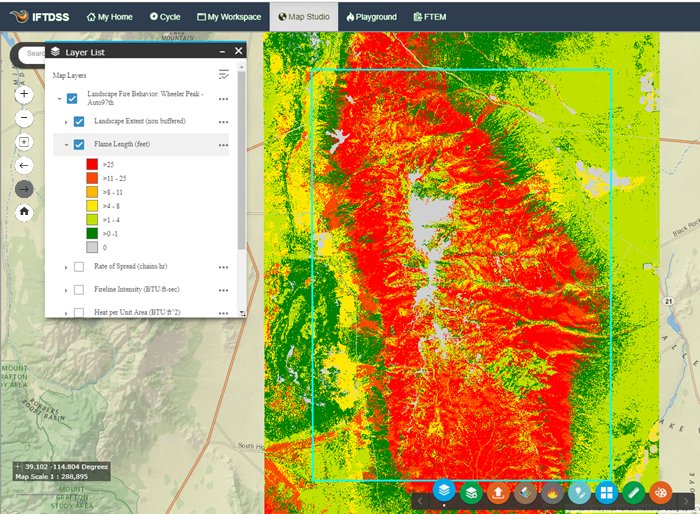Screen dimensions: 700x514
Task: Open the Layer List widget in bottom toolbar
Action: [x=443, y=492]
